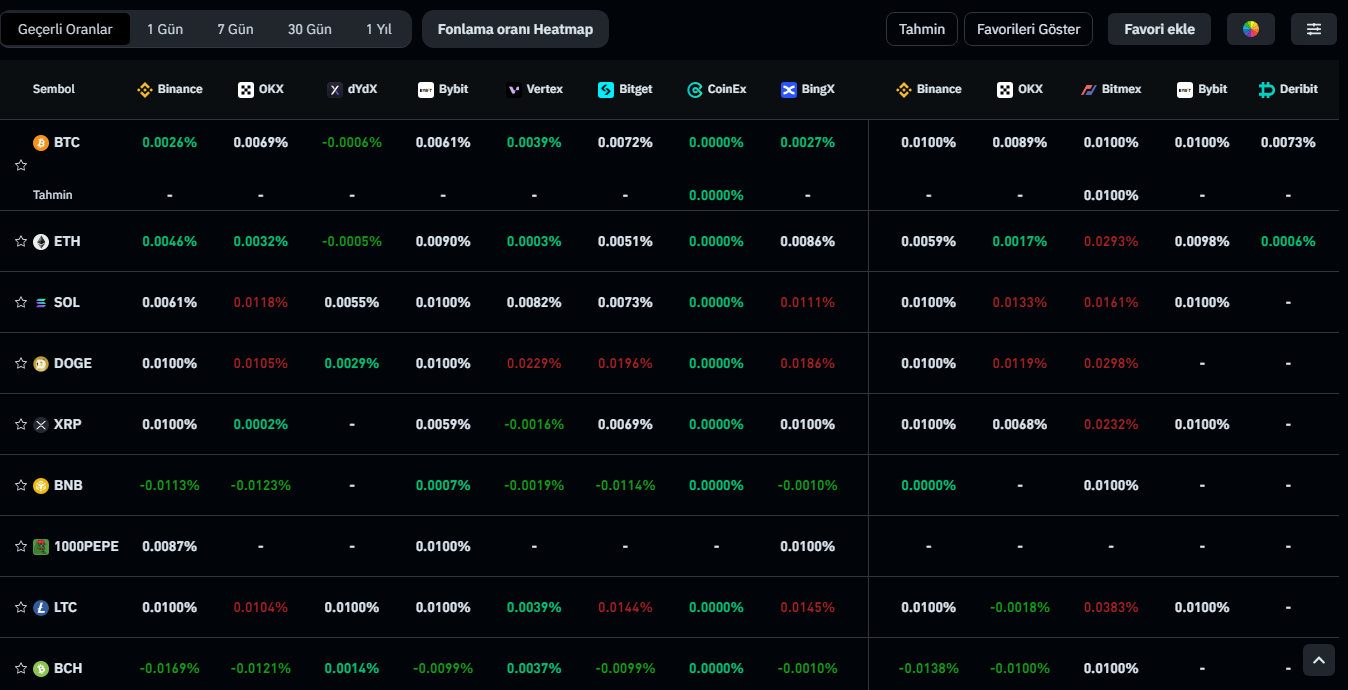Click the Sembol column header
Image resolution: width=1348 pixels, height=690 pixels.
(54, 89)
